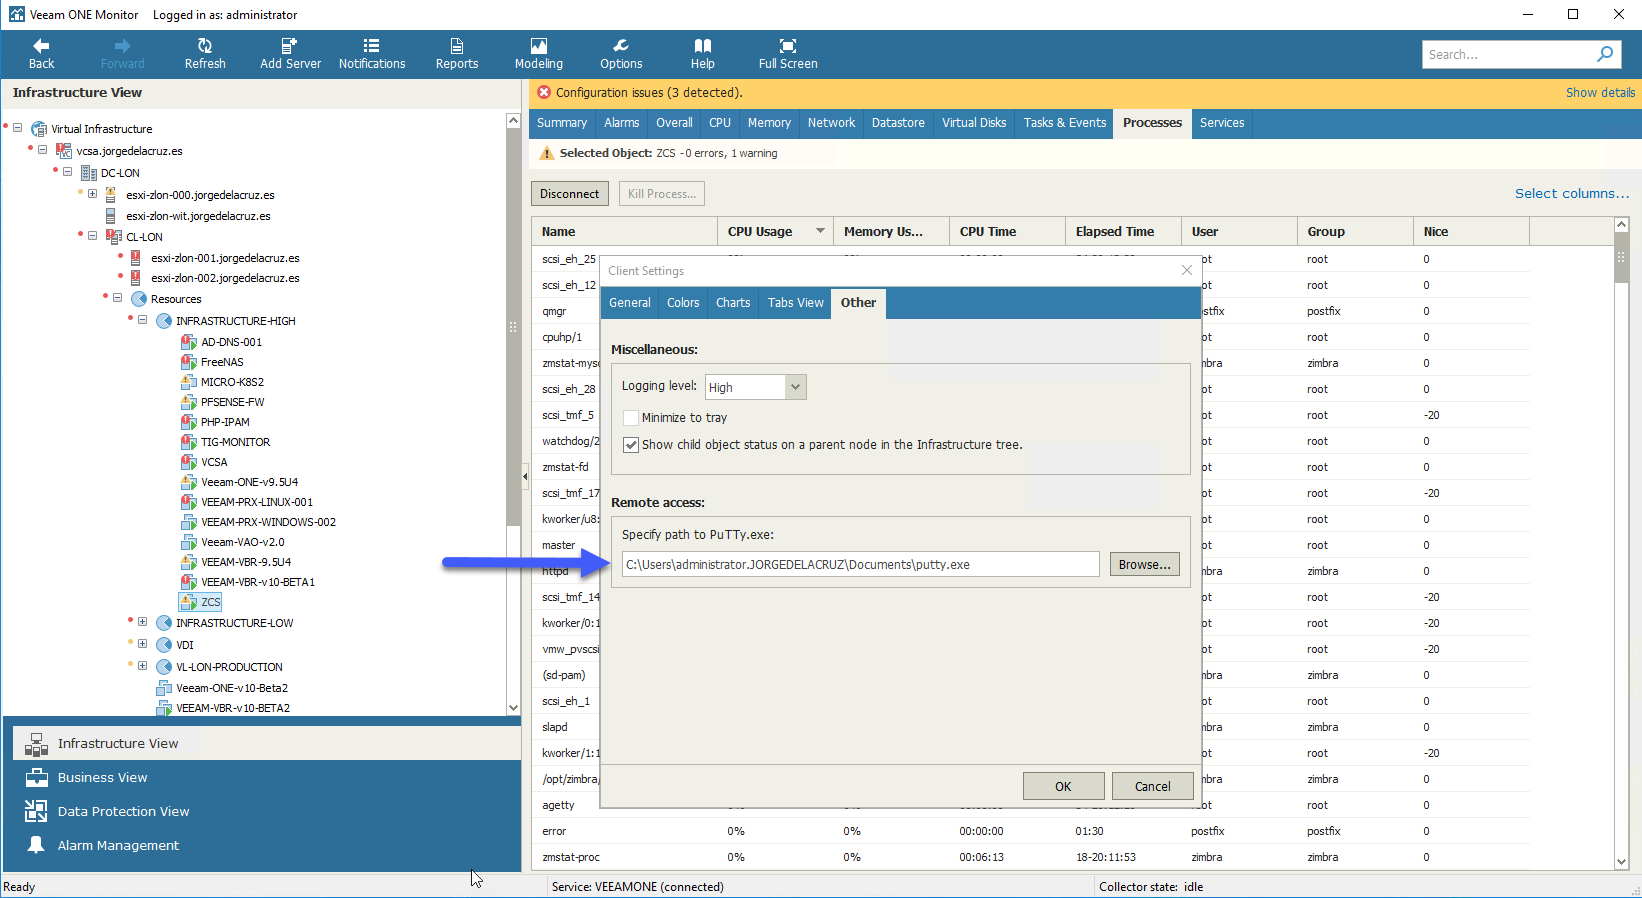Click the process list scrollbar down arrow
Image resolution: width=1642 pixels, height=898 pixels.
1622,862
